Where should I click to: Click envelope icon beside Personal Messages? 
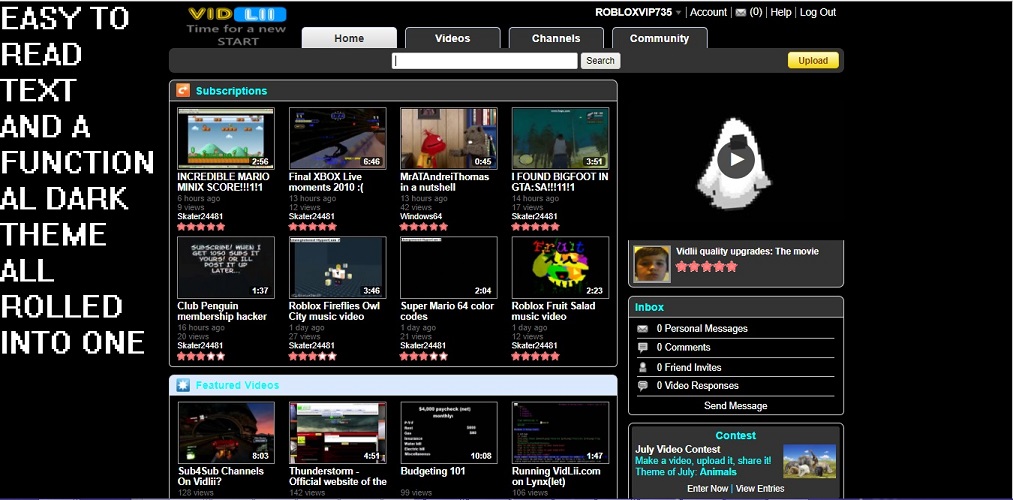[x=642, y=329]
